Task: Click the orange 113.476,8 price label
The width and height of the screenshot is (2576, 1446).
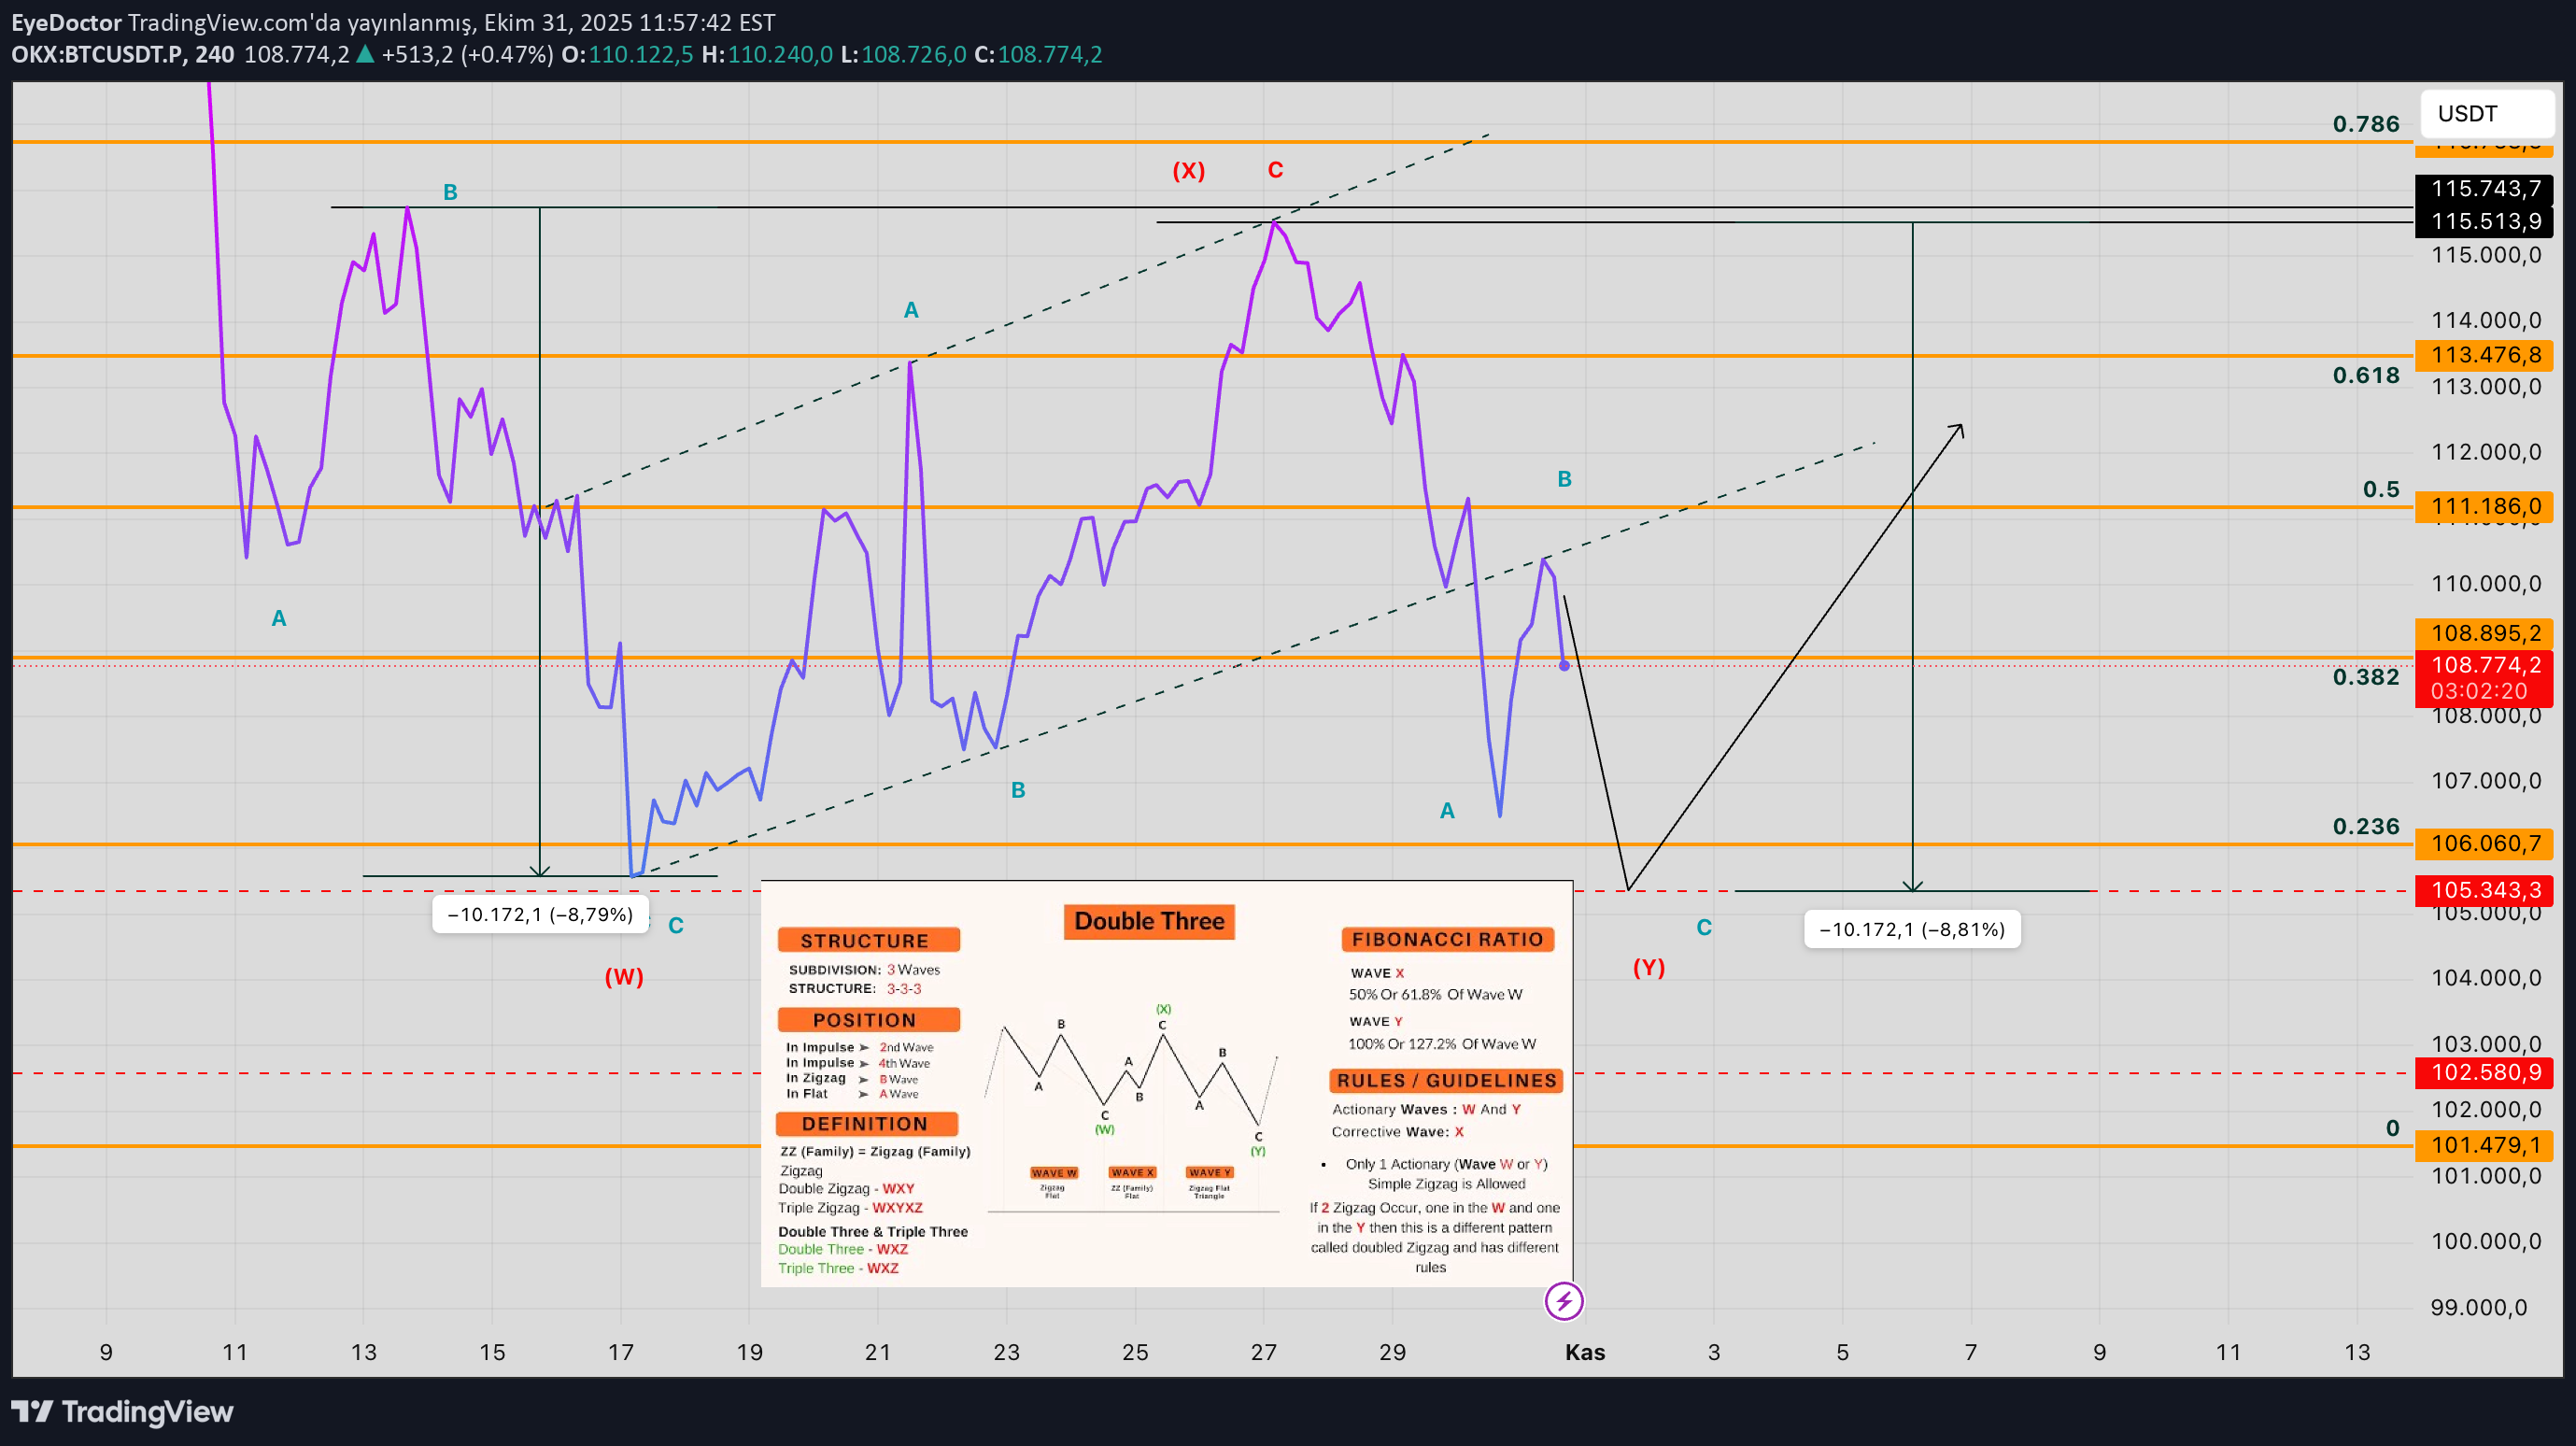Action: point(2485,355)
